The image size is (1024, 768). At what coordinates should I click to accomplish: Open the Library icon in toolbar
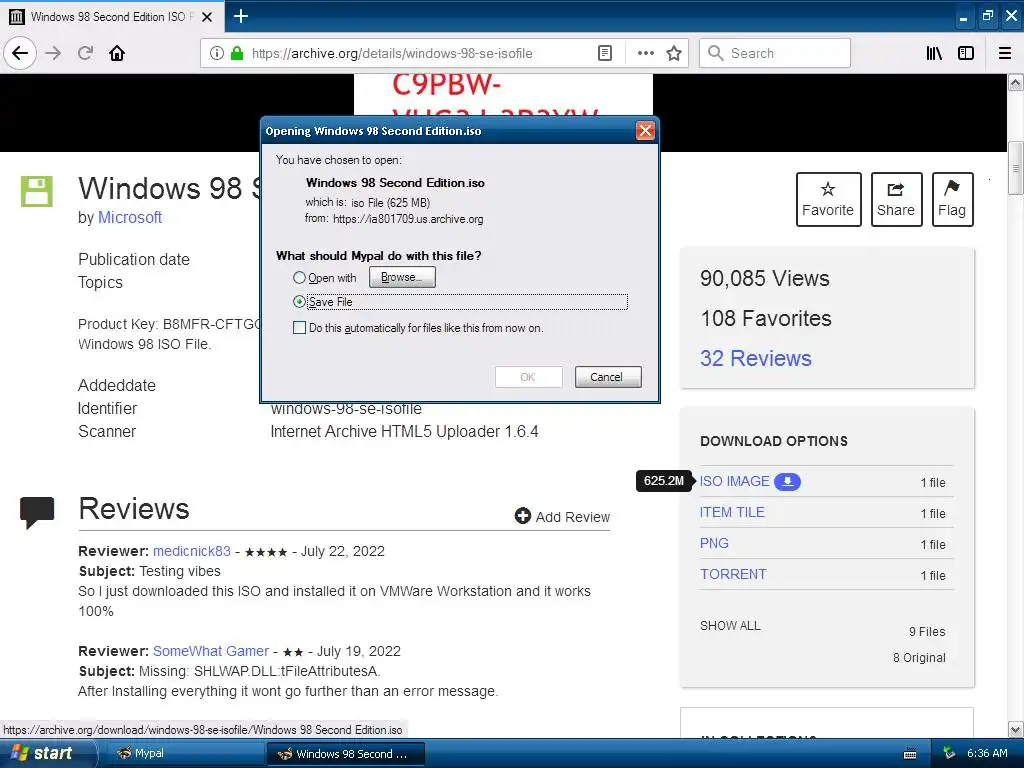coord(934,53)
